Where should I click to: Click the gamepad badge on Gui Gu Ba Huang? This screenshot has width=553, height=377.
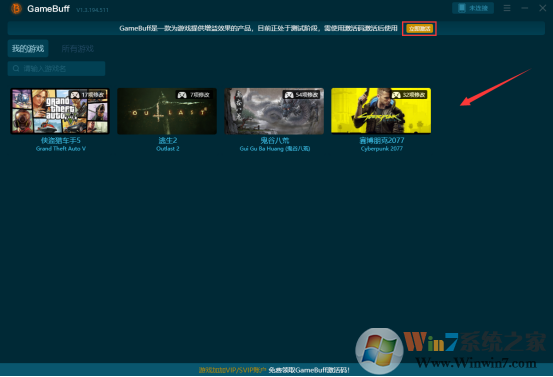pos(289,95)
